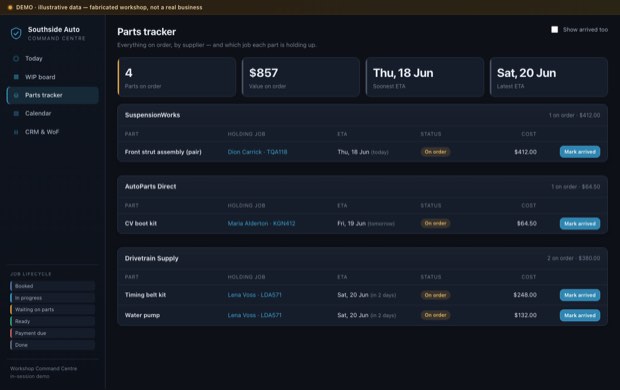Open the Today page
This screenshot has width=620, height=390.
pos(53,59)
